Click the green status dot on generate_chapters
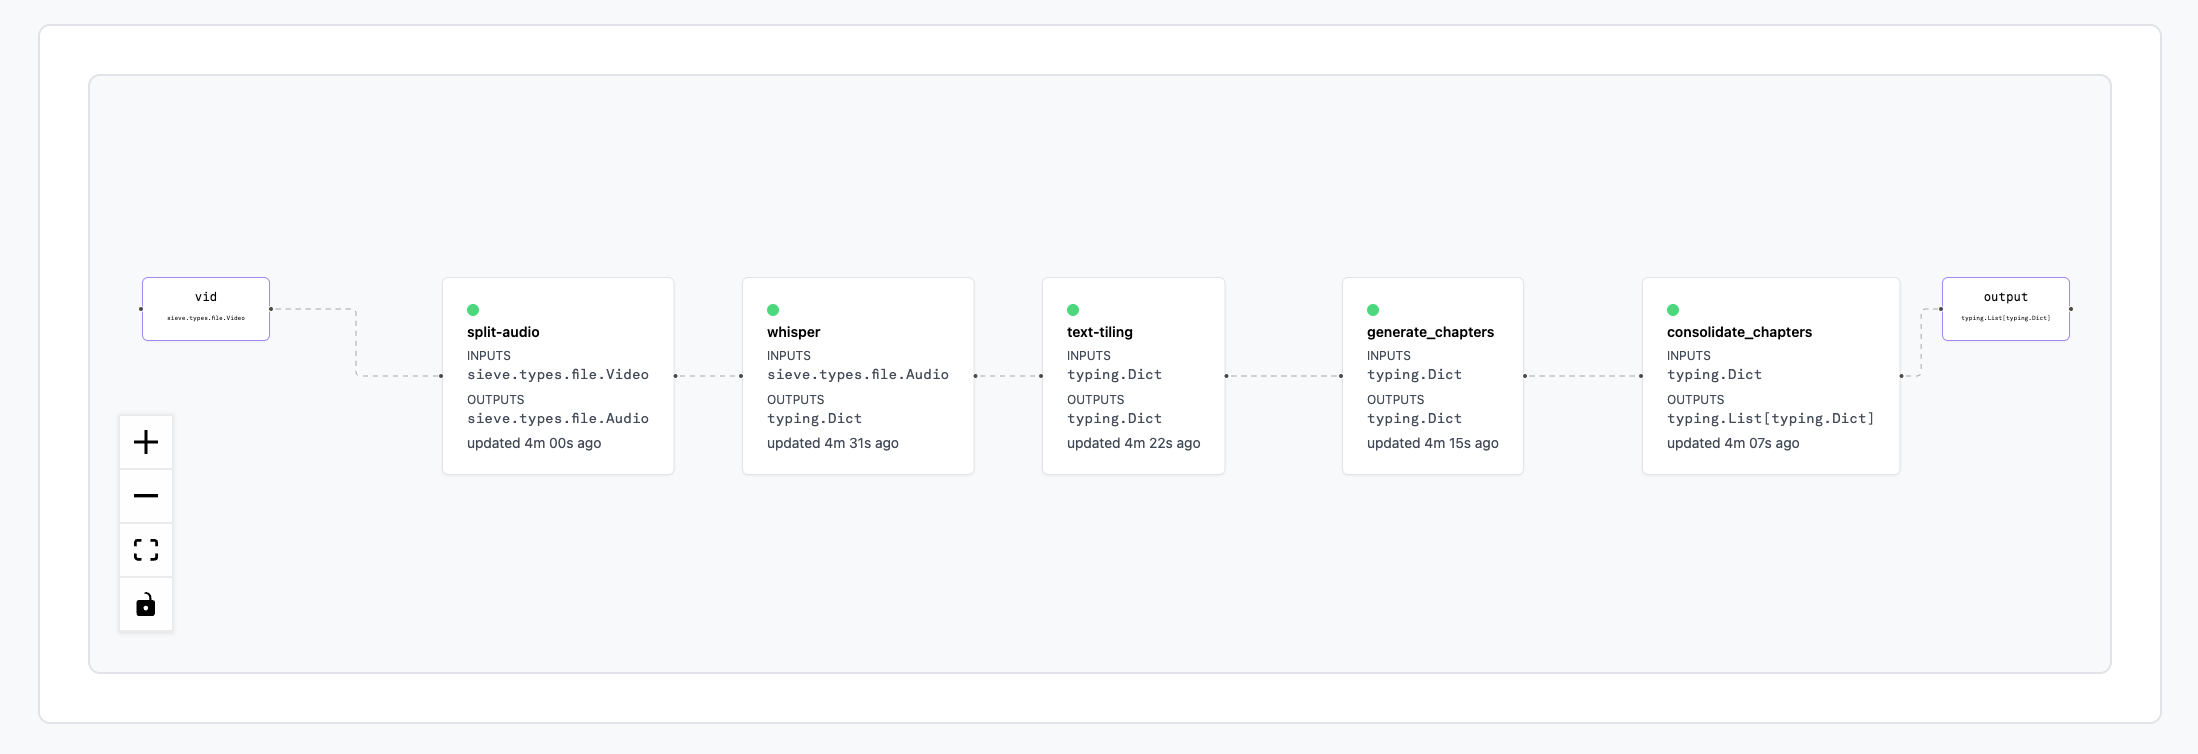 click(x=1373, y=310)
